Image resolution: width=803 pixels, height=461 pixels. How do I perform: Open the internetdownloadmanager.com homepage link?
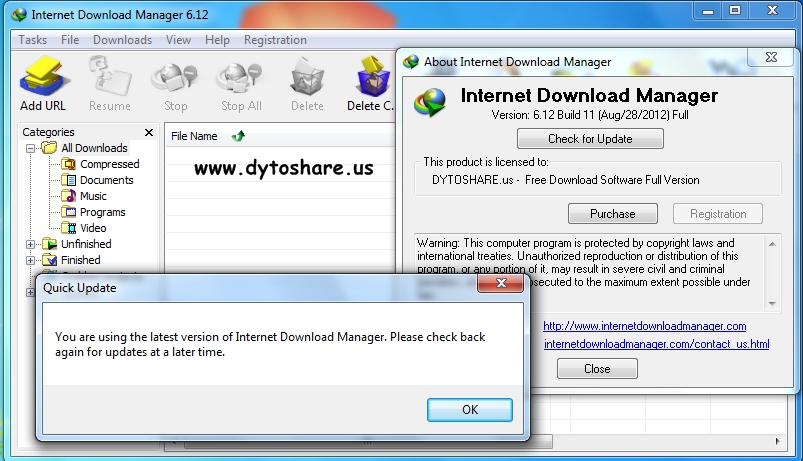pos(644,326)
